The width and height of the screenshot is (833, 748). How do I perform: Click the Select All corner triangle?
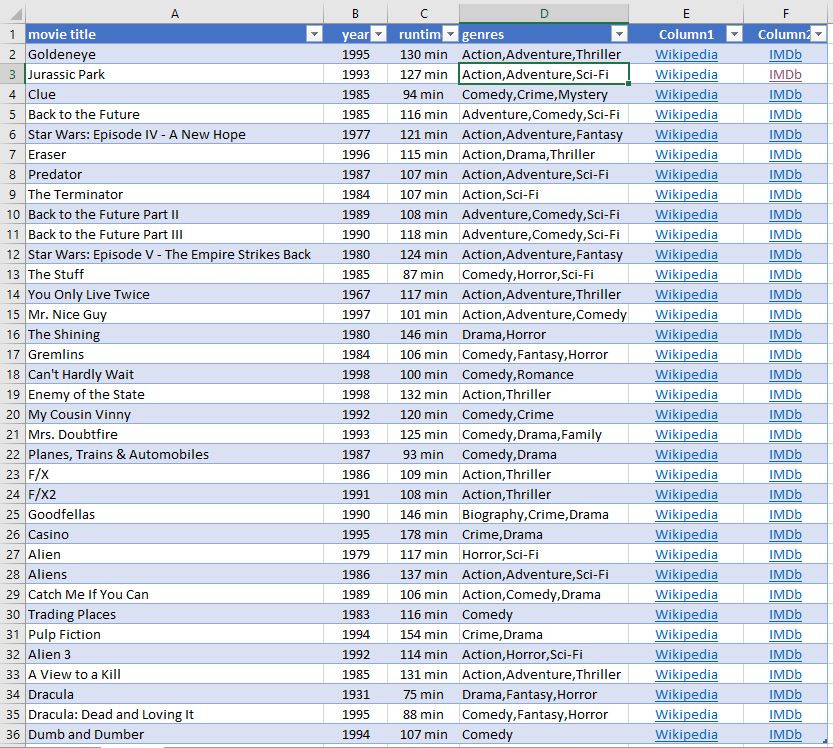coord(15,14)
